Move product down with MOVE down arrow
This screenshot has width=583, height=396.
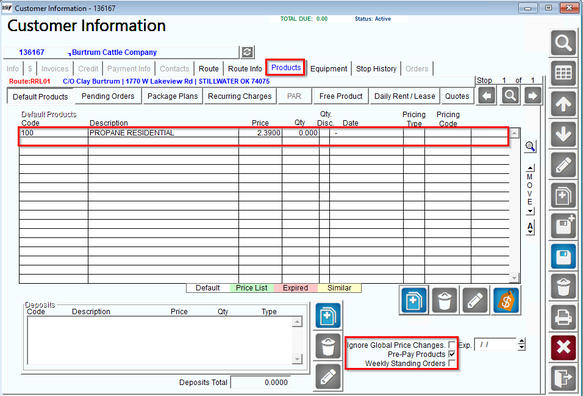coord(531,211)
